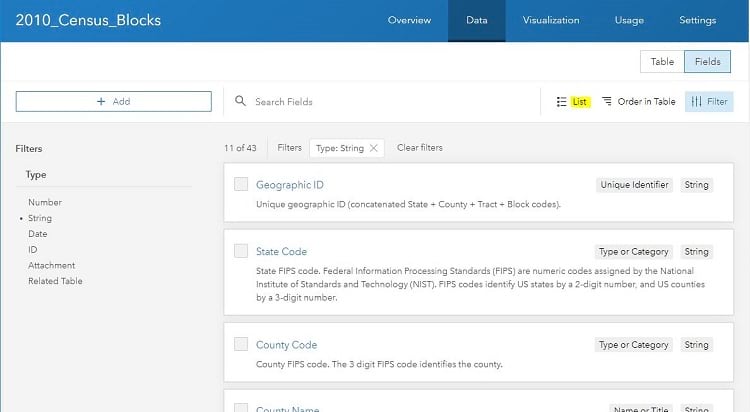750x412 pixels.
Task: Open the County Code field link
Action: 286,345
